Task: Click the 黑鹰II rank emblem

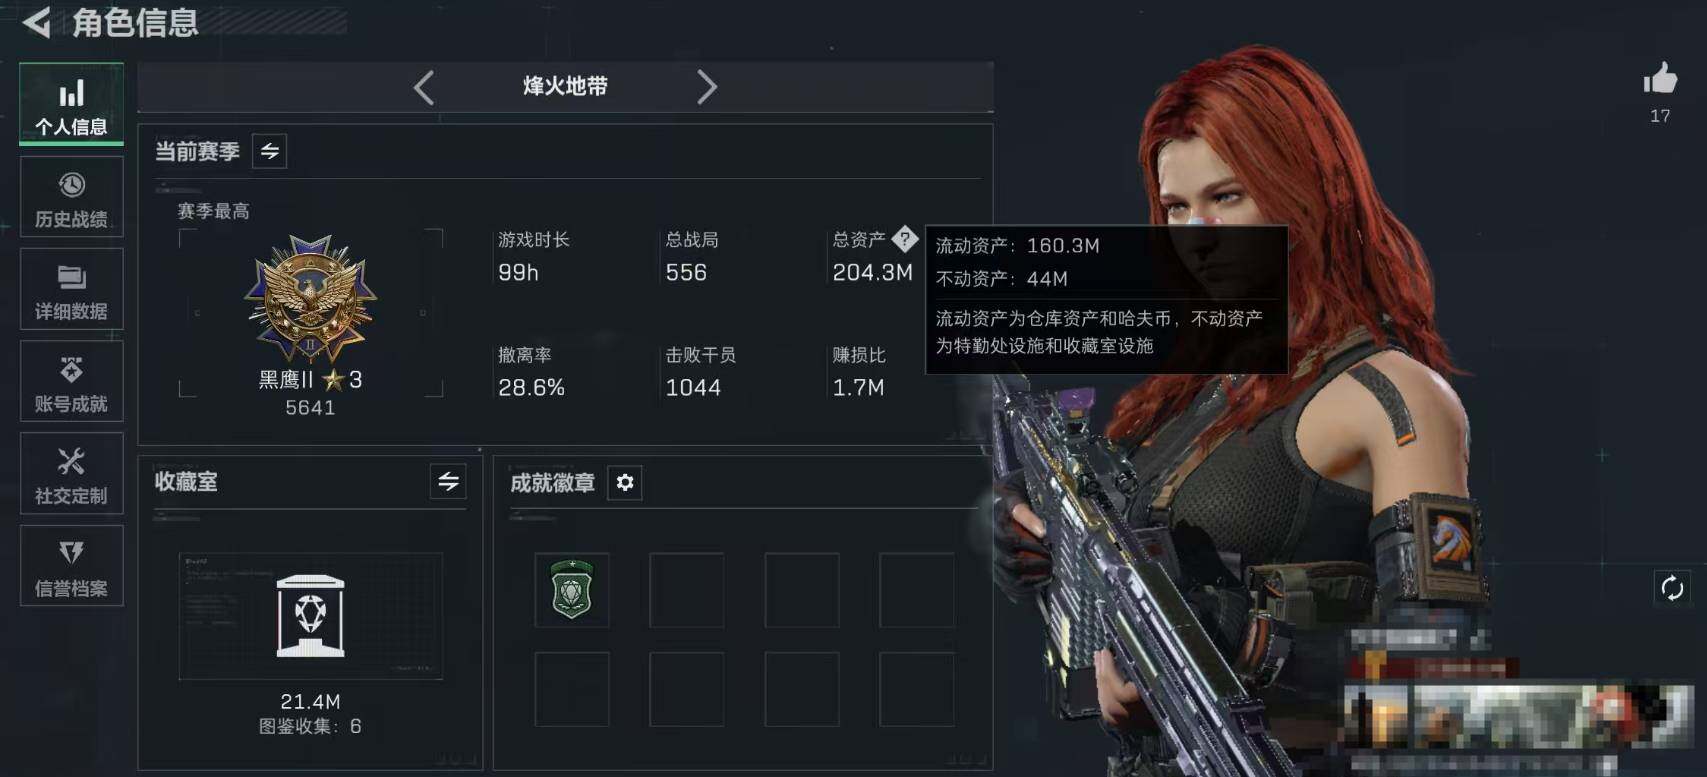Action: click(x=311, y=298)
